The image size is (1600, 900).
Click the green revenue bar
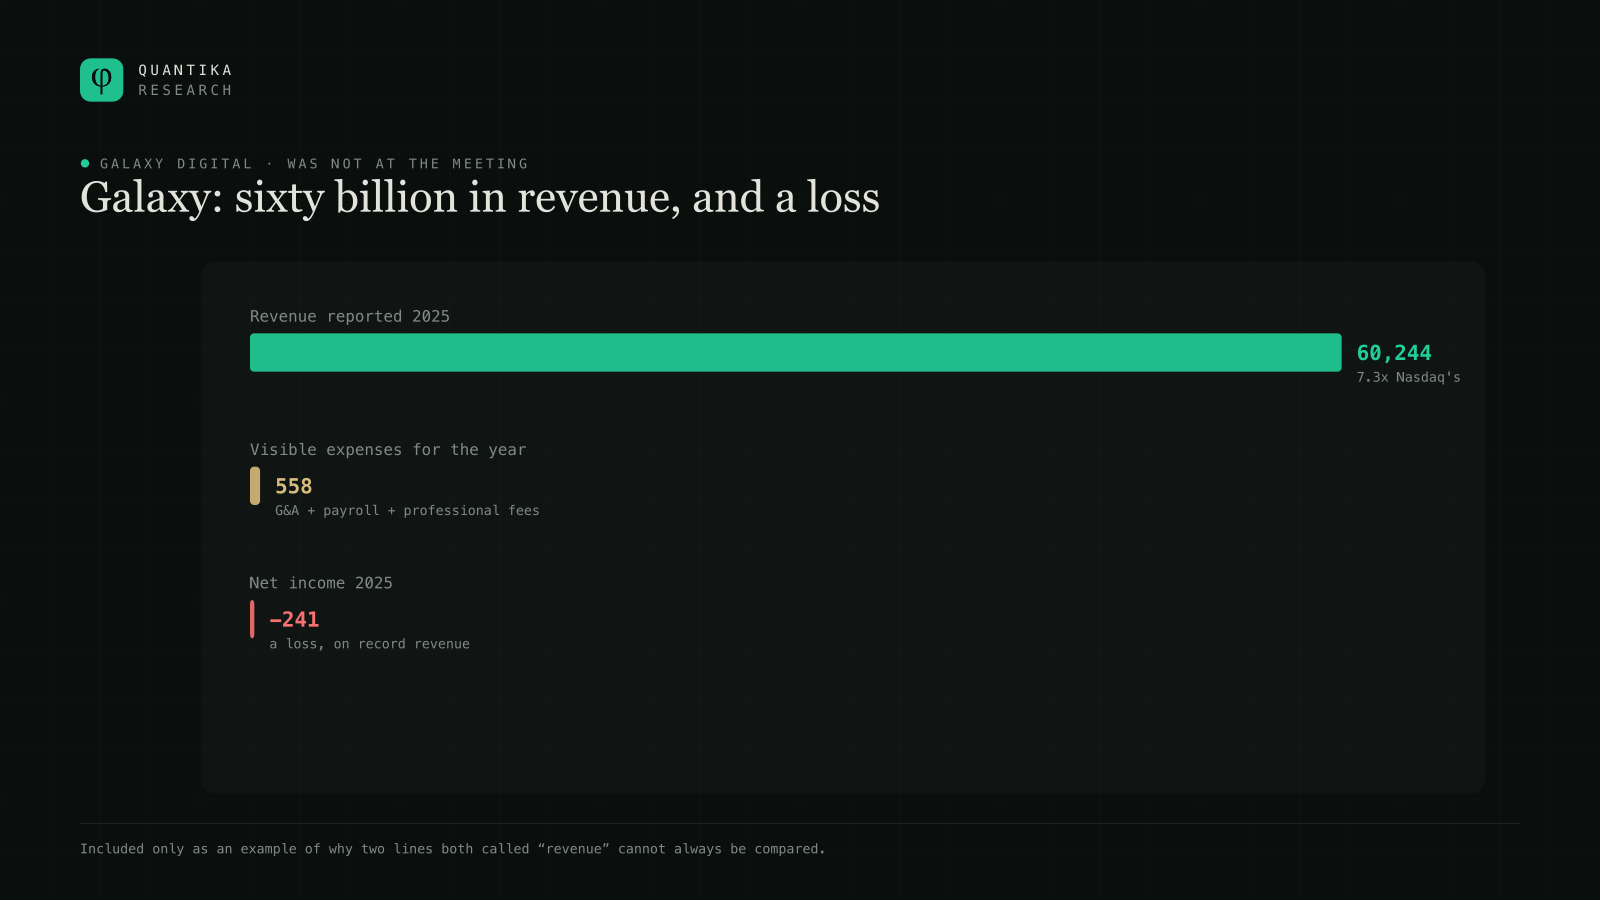click(795, 352)
